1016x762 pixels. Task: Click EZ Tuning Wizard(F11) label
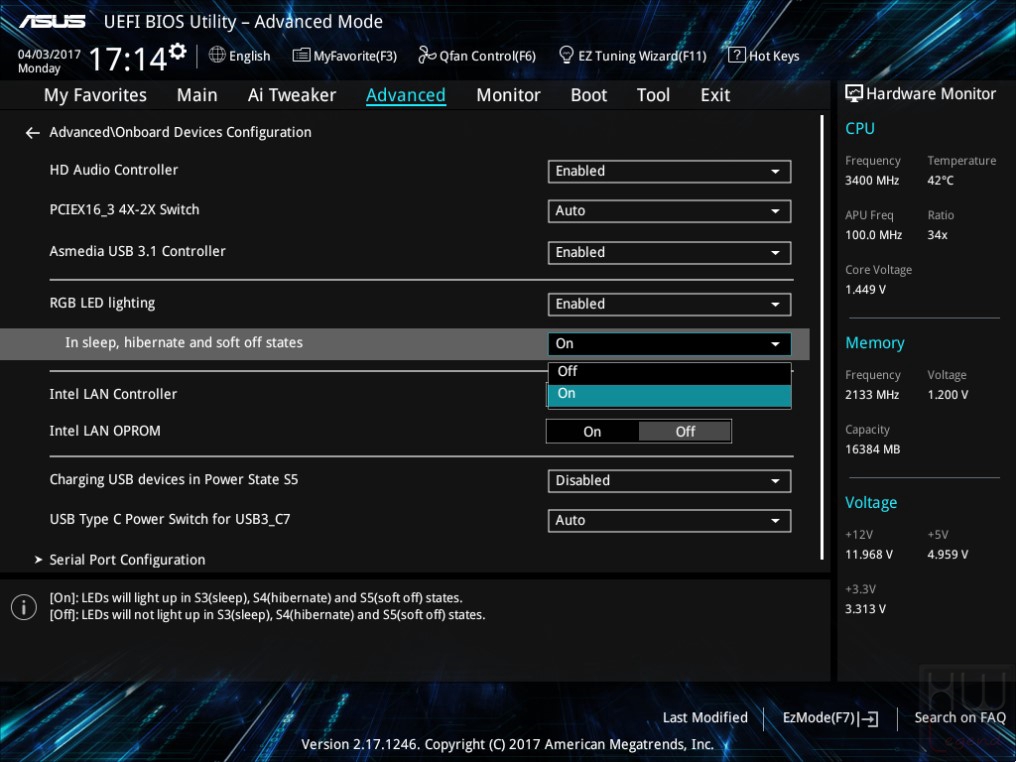coord(642,56)
